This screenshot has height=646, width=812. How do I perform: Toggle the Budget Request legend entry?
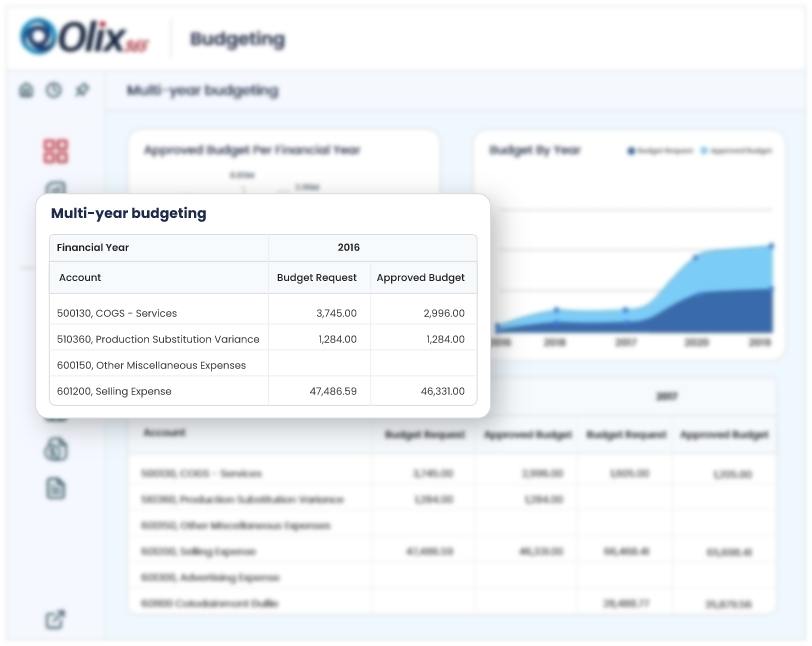[660, 151]
